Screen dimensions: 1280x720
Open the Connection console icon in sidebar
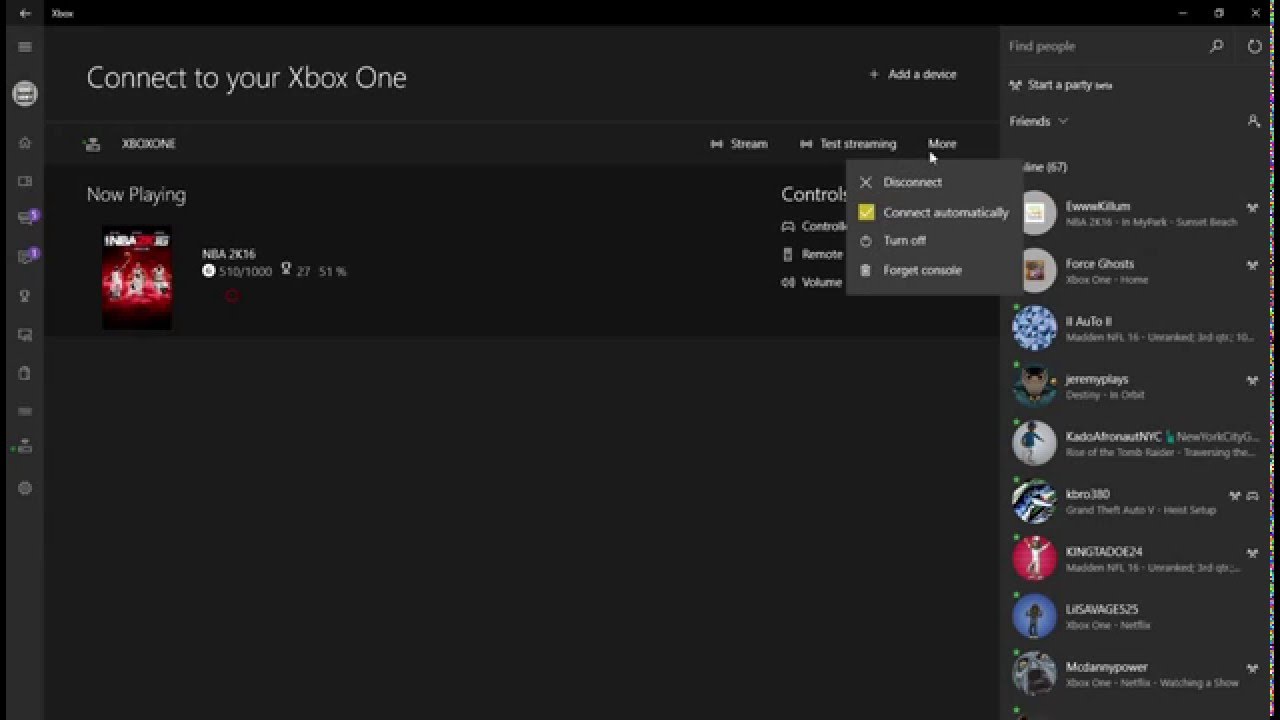[x=25, y=447]
